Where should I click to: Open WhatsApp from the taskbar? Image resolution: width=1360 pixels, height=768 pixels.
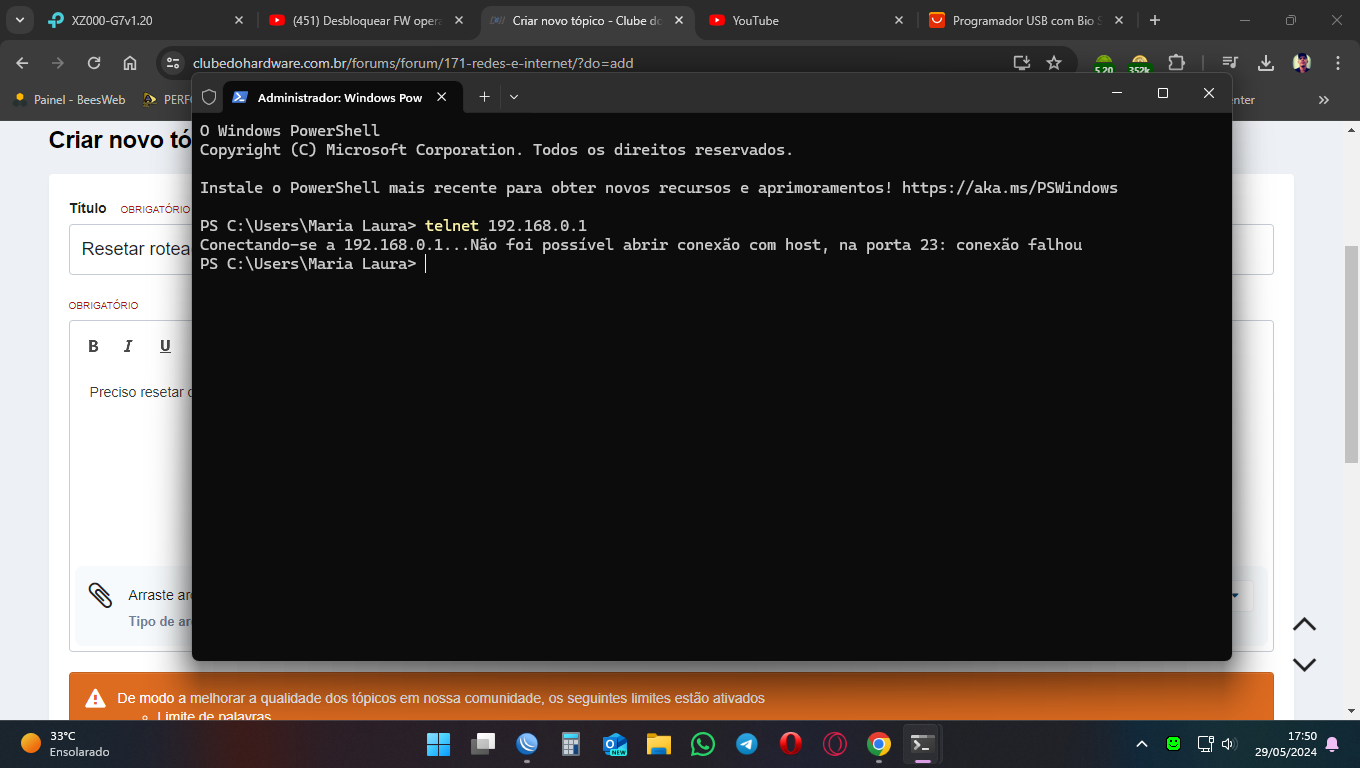703,744
